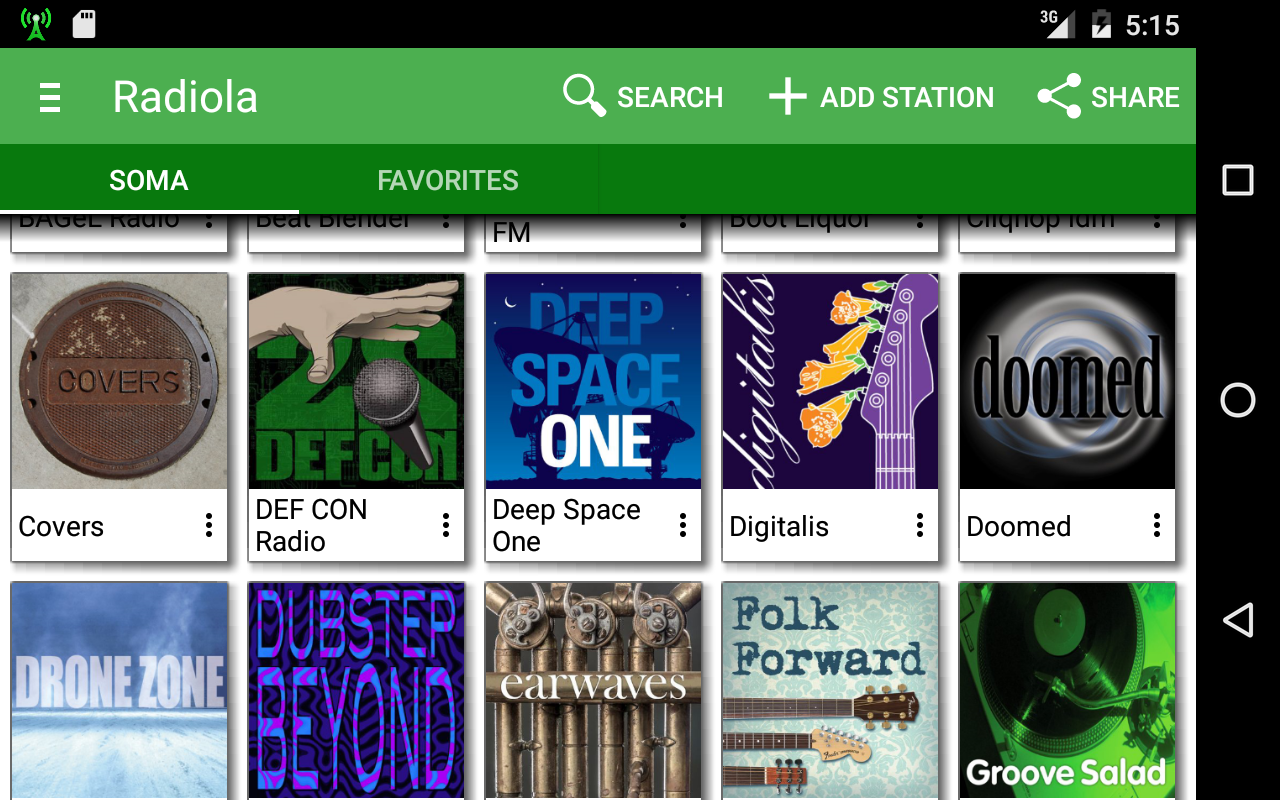Image resolution: width=1280 pixels, height=800 pixels.
Task: Open overflow menu for DEF CON Radio
Action: 445,525
